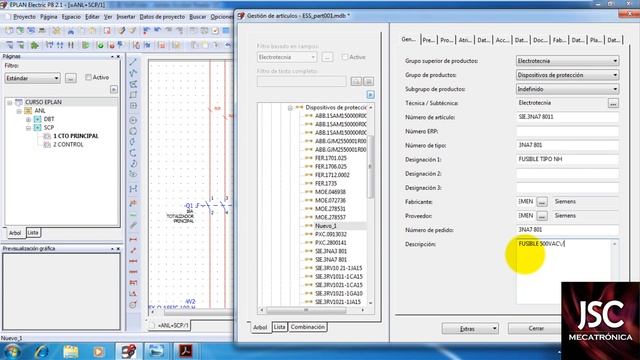Open the Extras dropdown button
The height and width of the screenshot is (360, 640).
click(x=470, y=329)
